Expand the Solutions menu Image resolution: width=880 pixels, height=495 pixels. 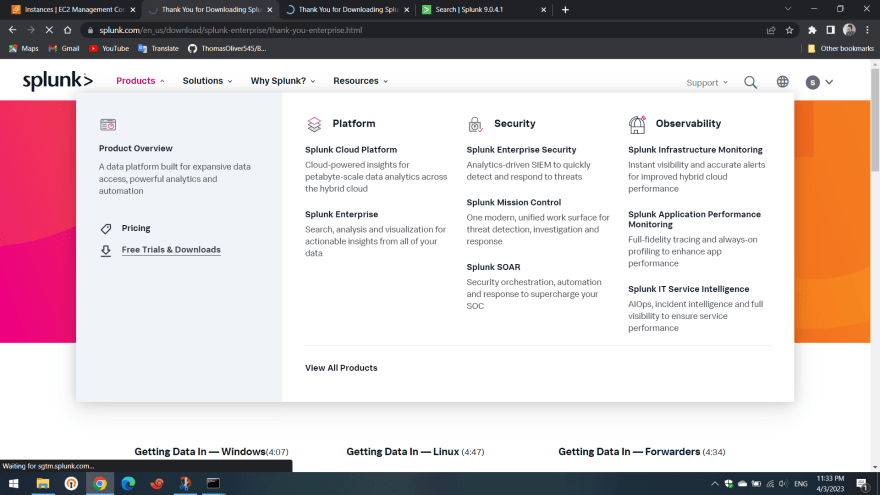click(x=207, y=81)
